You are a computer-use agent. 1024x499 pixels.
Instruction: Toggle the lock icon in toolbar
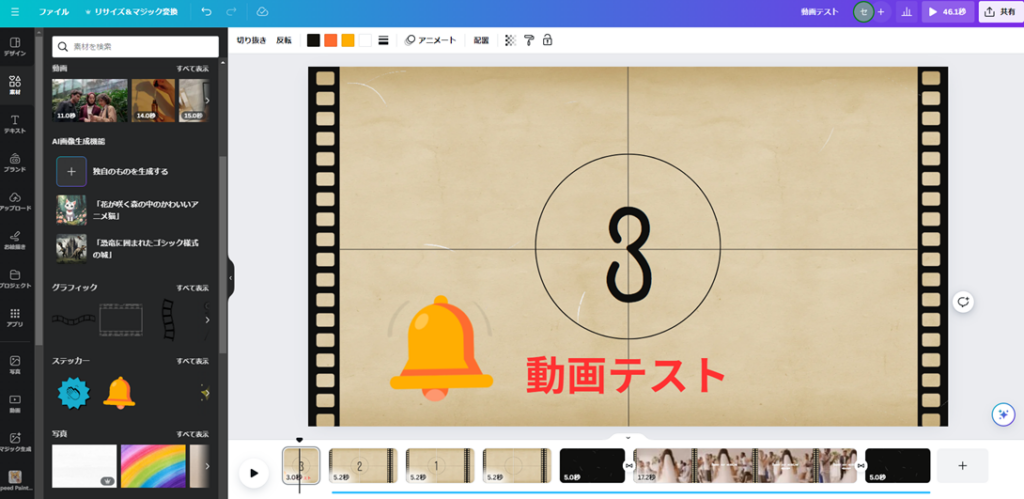547,40
